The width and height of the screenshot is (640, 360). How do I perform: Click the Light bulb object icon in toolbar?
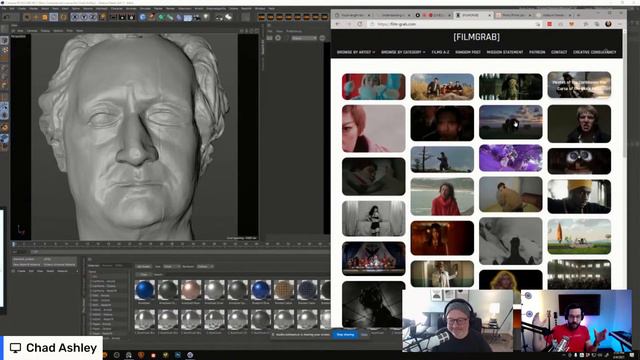point(206,17)
